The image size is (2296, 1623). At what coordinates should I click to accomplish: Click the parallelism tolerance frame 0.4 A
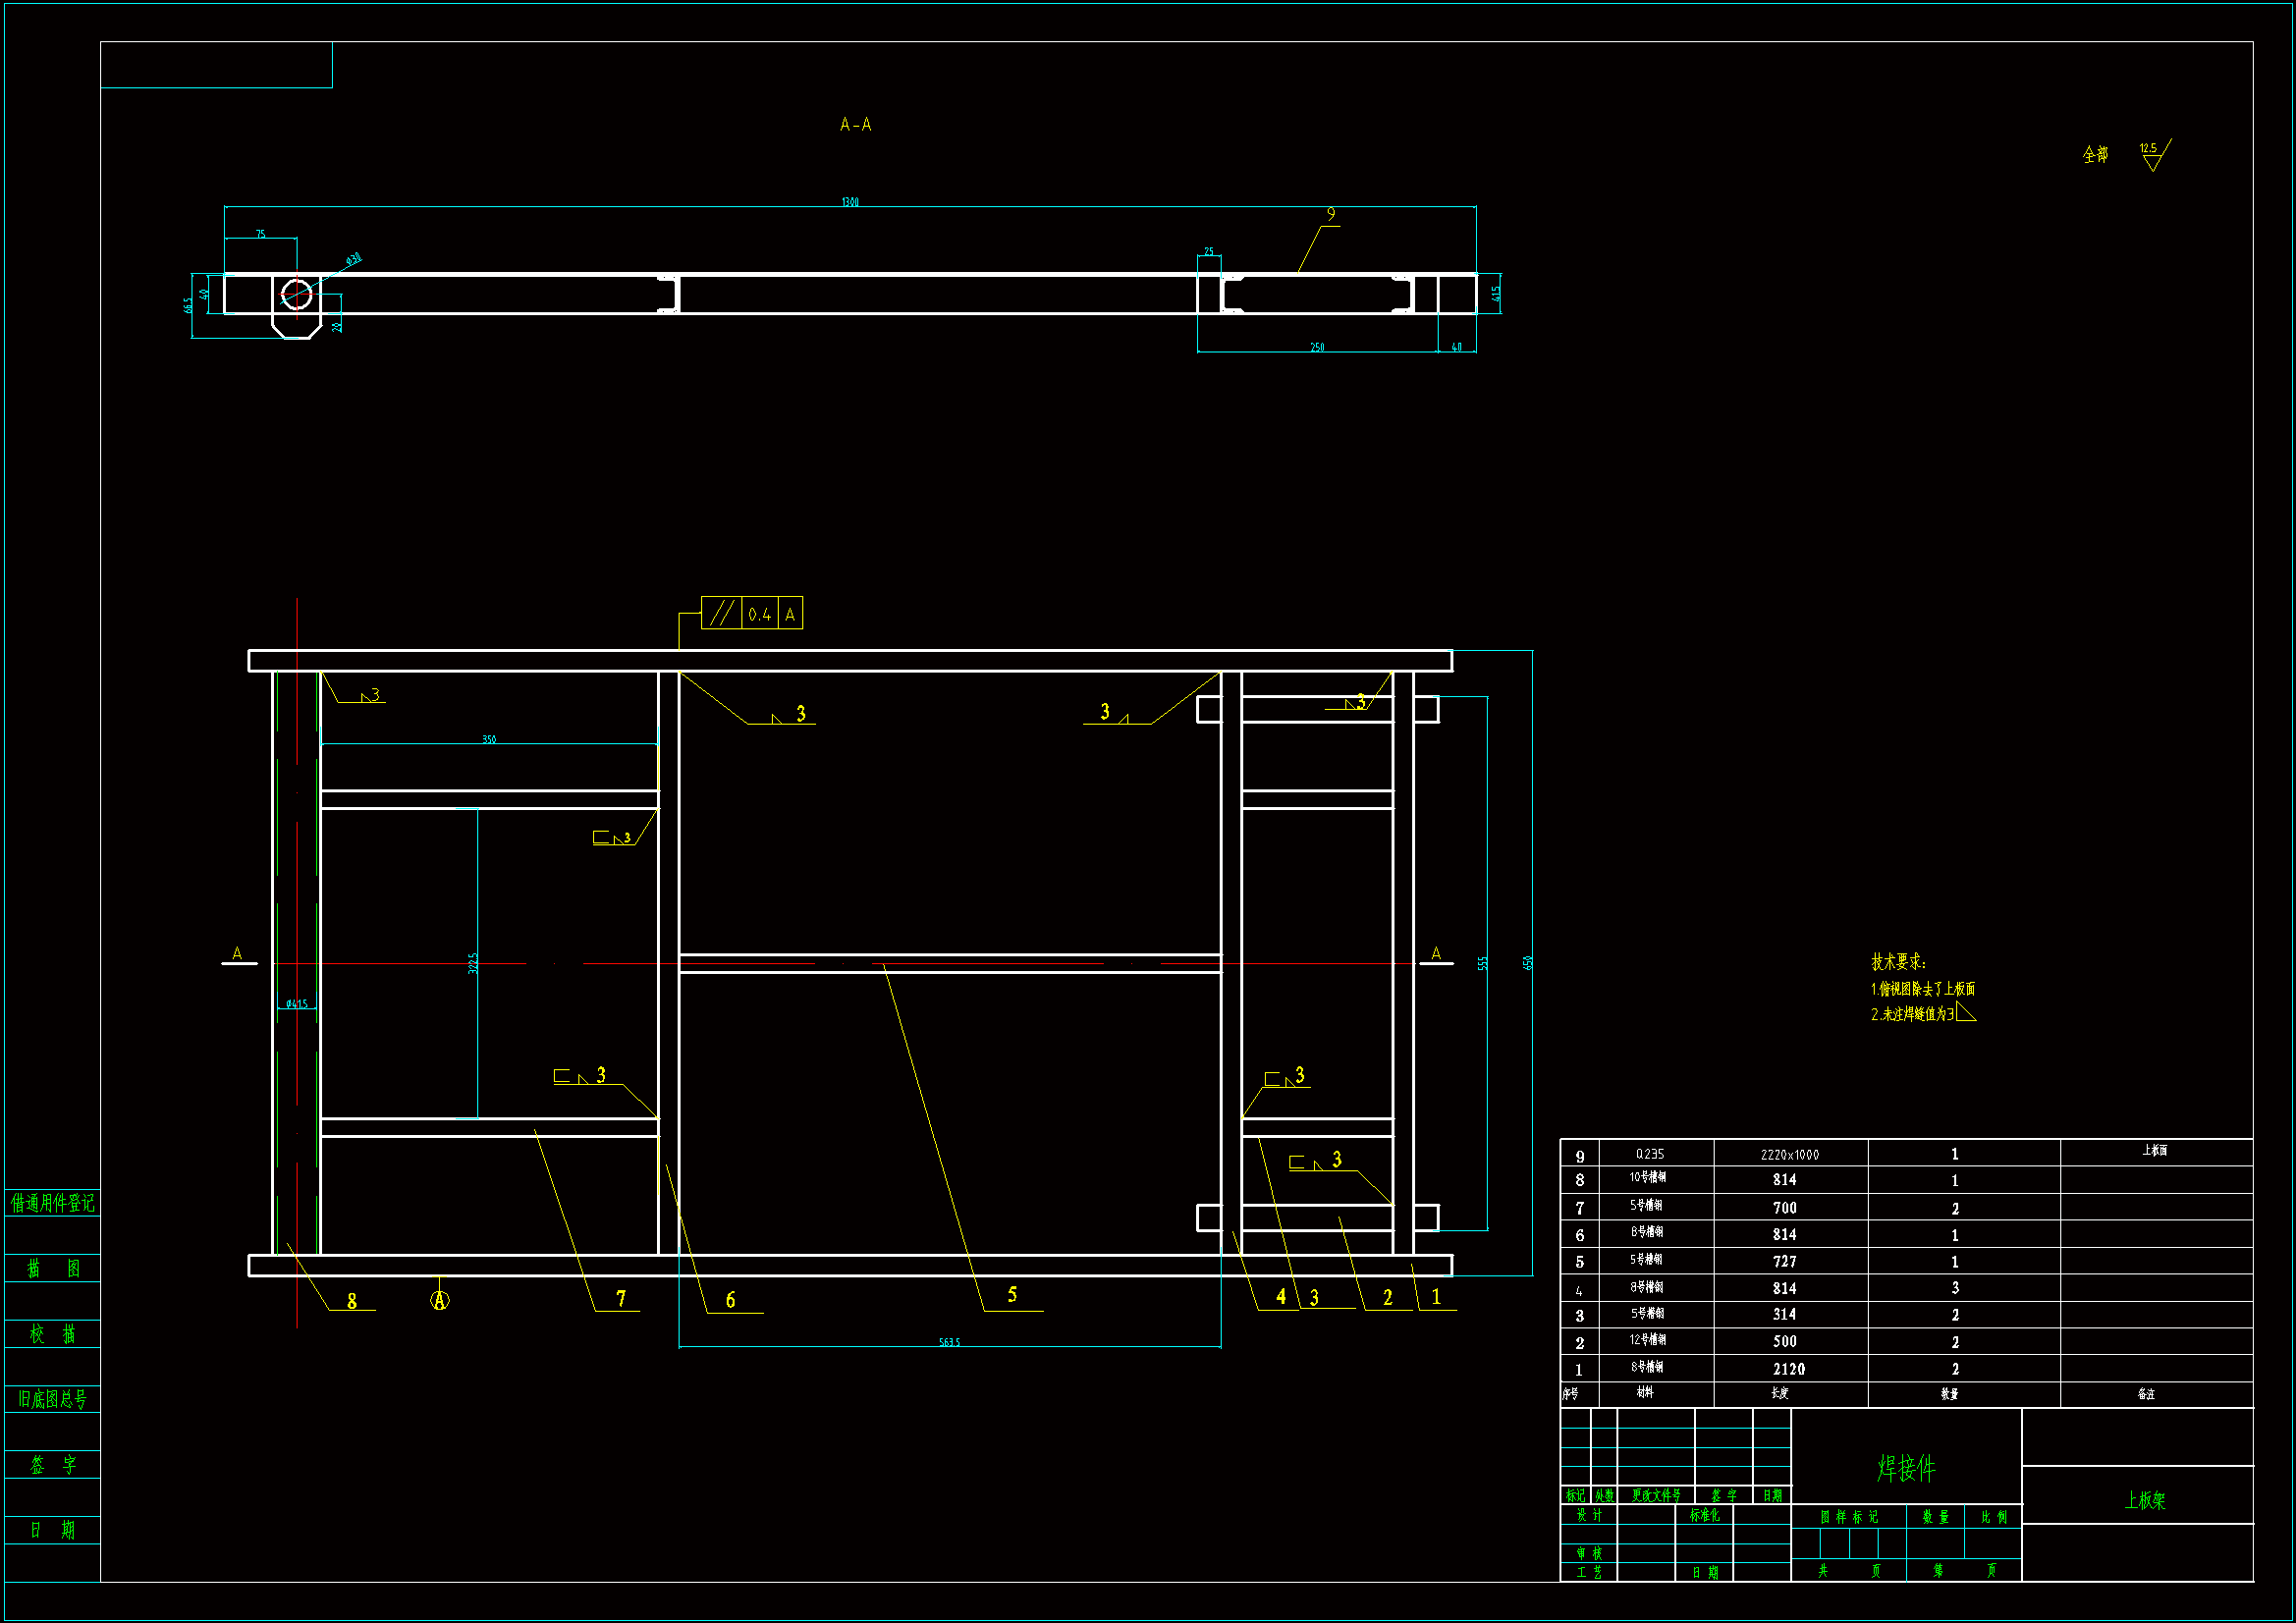(752, 613)
